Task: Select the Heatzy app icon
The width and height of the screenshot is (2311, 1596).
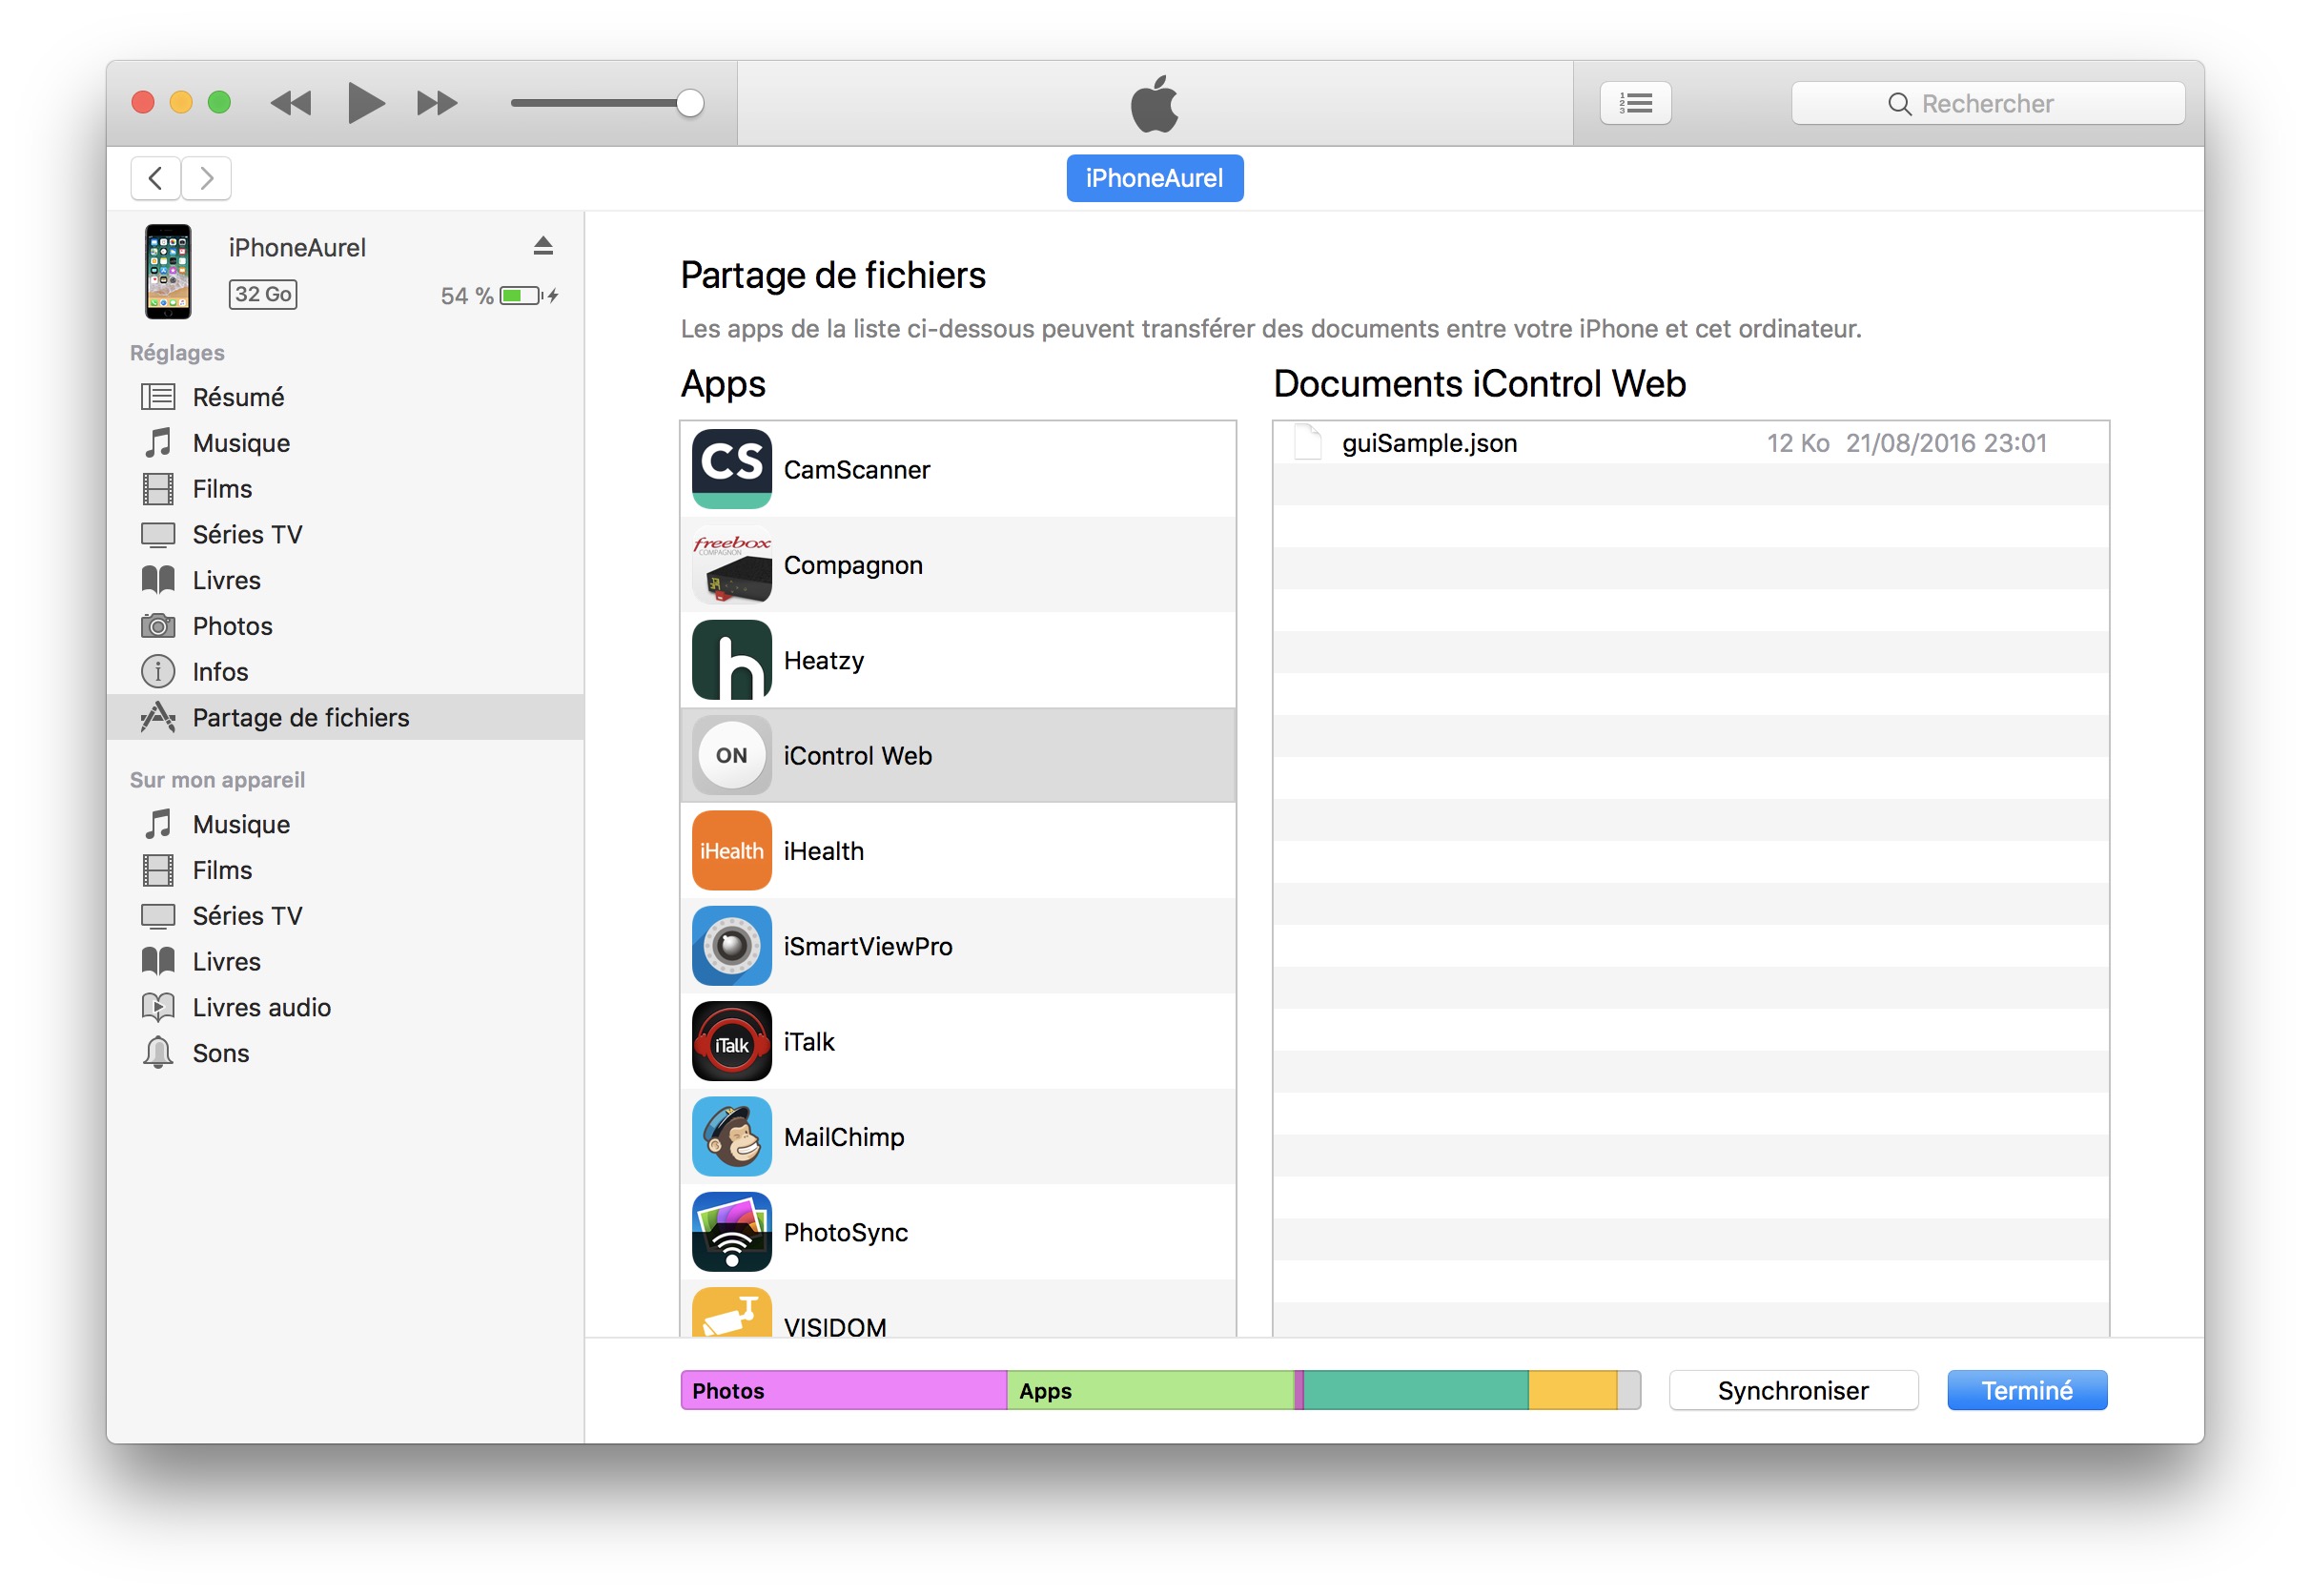Action: click(x=730, y=660)
